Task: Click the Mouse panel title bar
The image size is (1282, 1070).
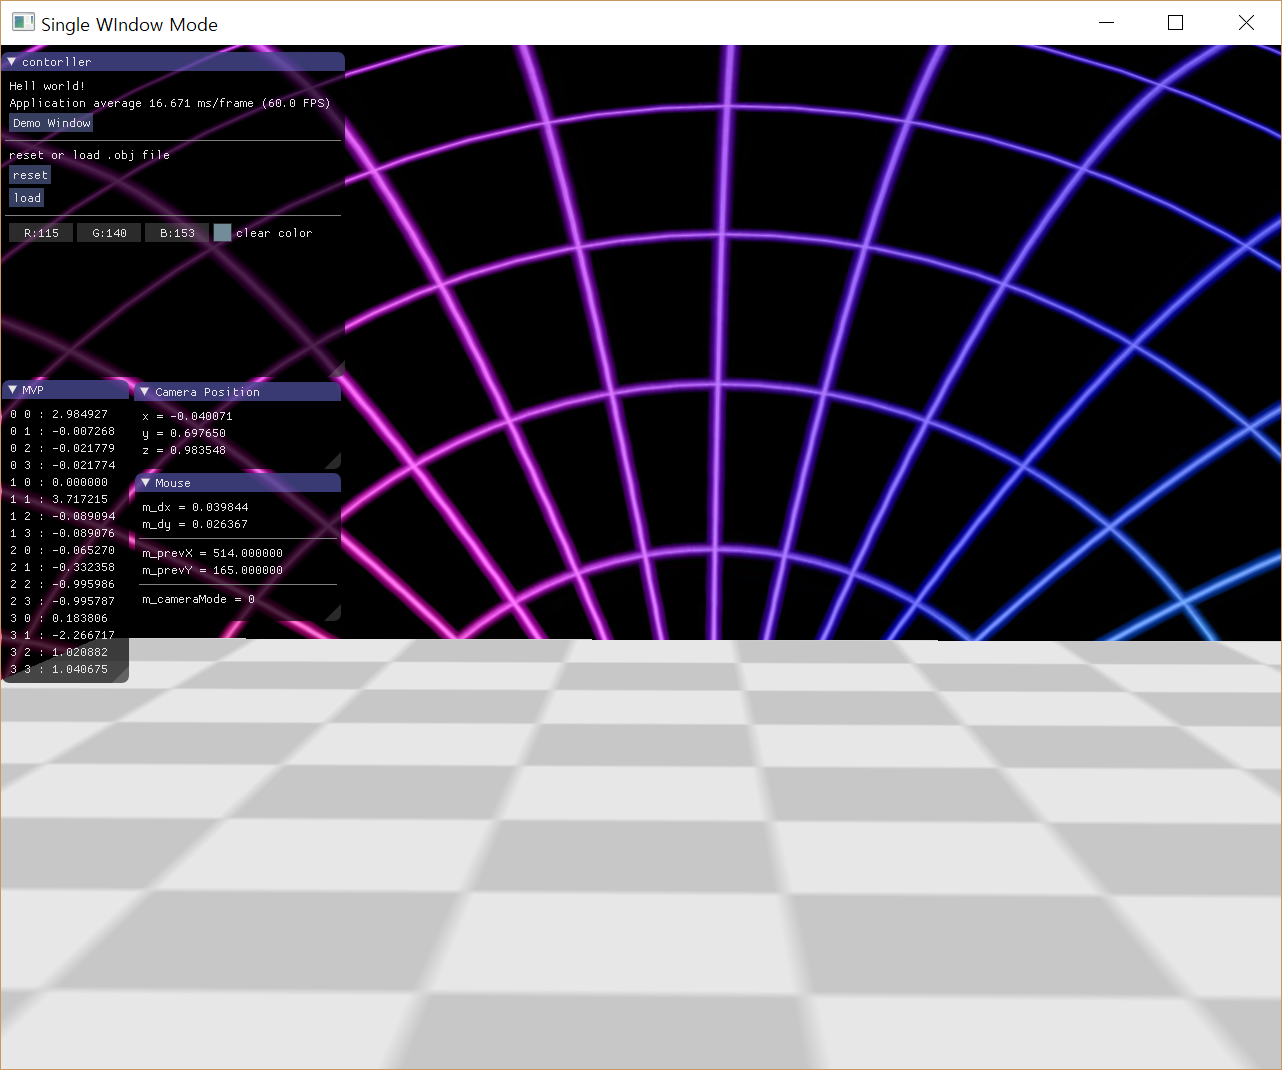Action: [x=238, y=483]
